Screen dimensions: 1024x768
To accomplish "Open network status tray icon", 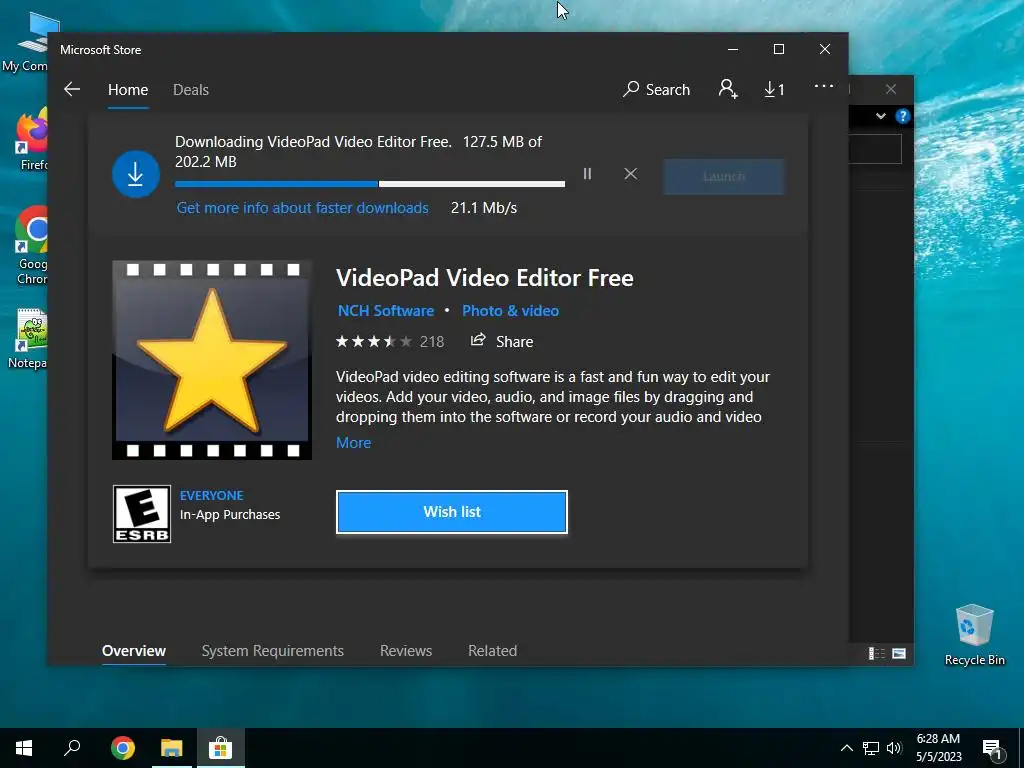I will tap(871, 748).
